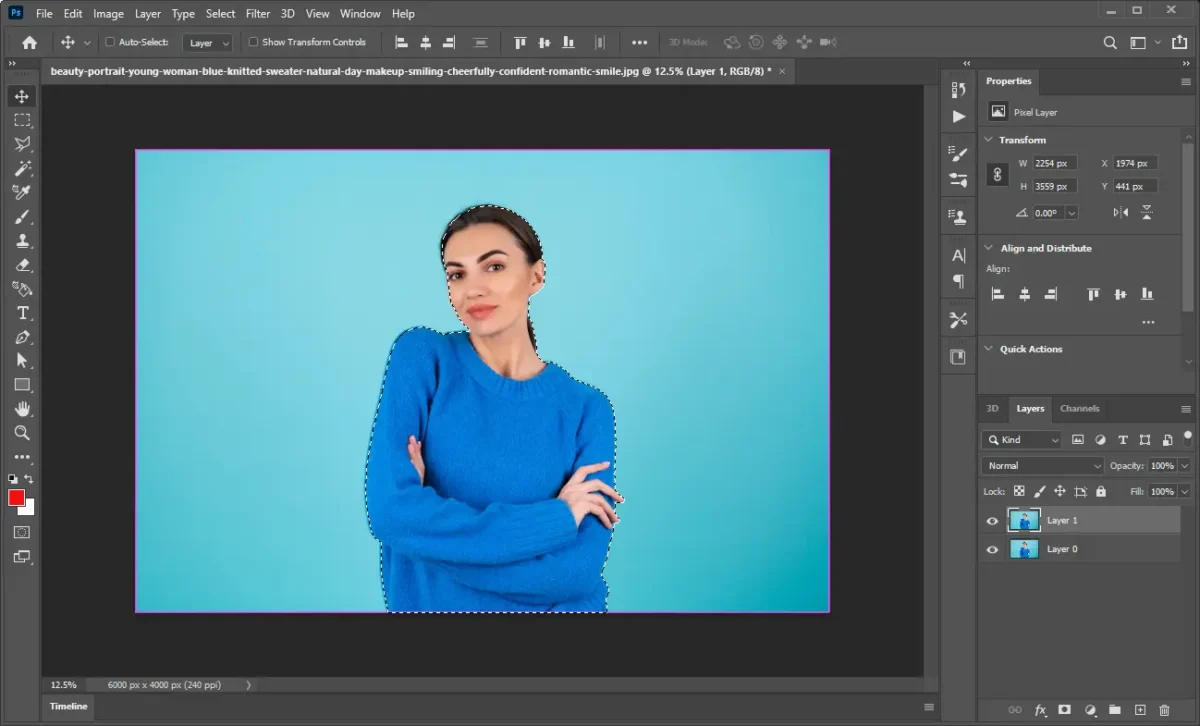Change screen mode icon at toolbox bottom
Viewport: 1200px width, 726px height.
tap(22, 557)
